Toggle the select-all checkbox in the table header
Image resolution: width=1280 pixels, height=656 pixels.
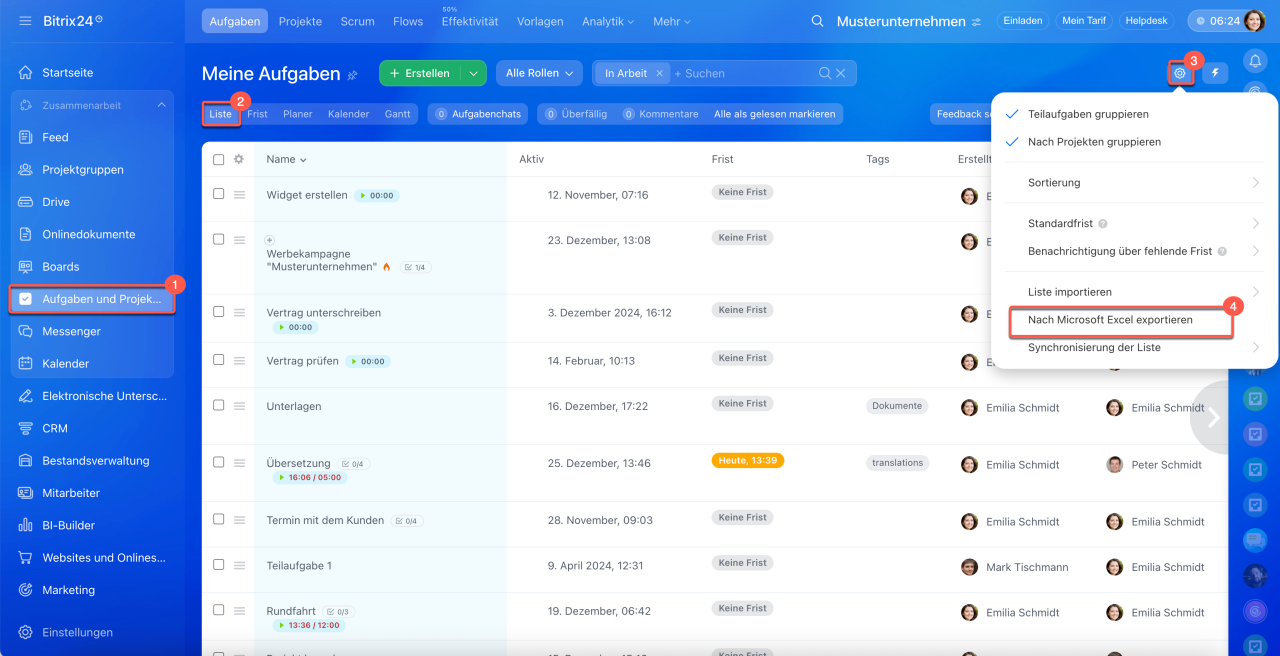click(x=219, y=159)
